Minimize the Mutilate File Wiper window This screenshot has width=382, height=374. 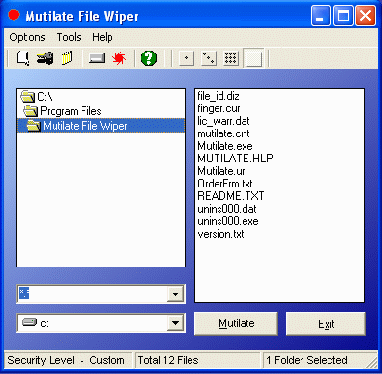[x=320, y=16]
